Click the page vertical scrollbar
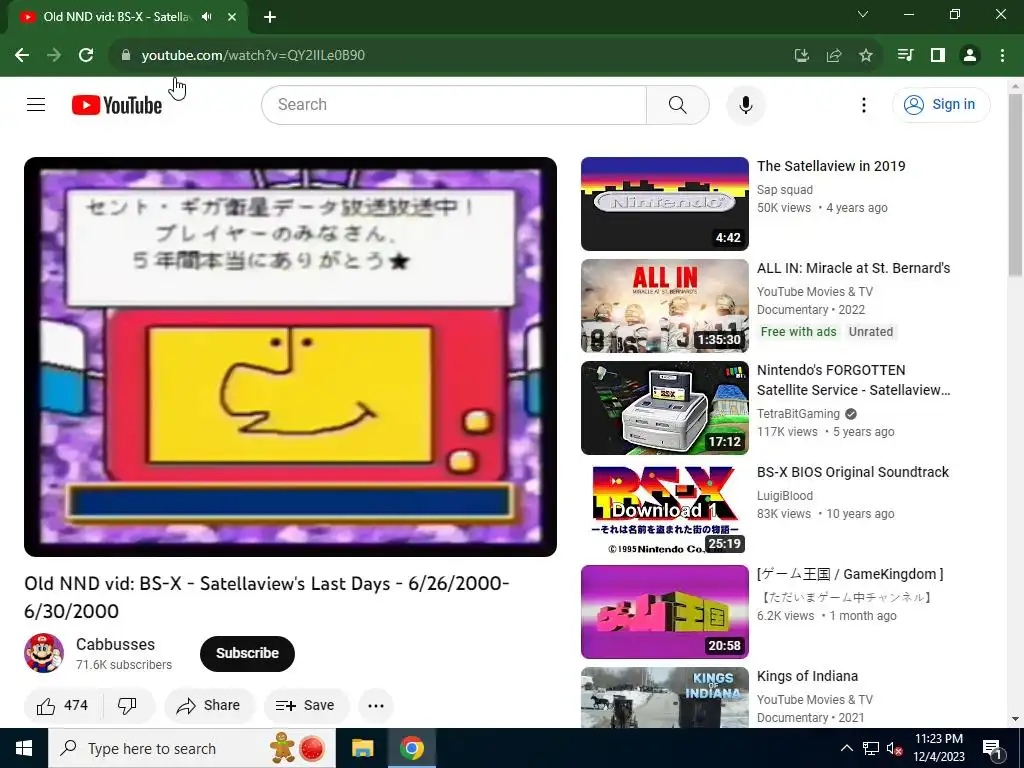 pyautogui.click(x=1015, y=185)
